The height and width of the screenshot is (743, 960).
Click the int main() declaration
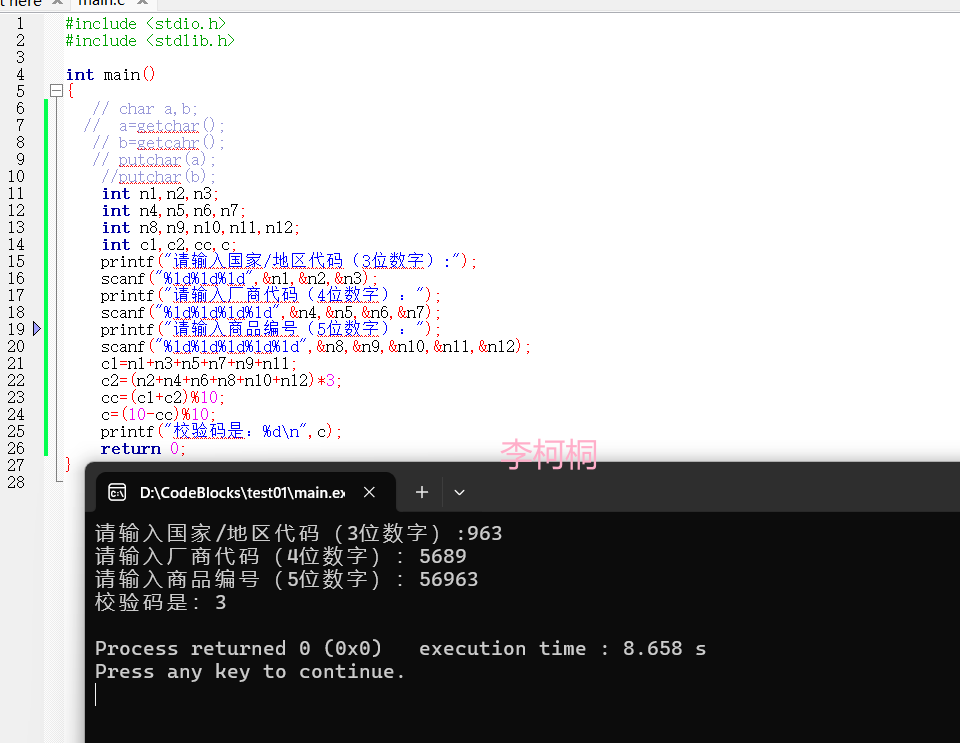110,75
